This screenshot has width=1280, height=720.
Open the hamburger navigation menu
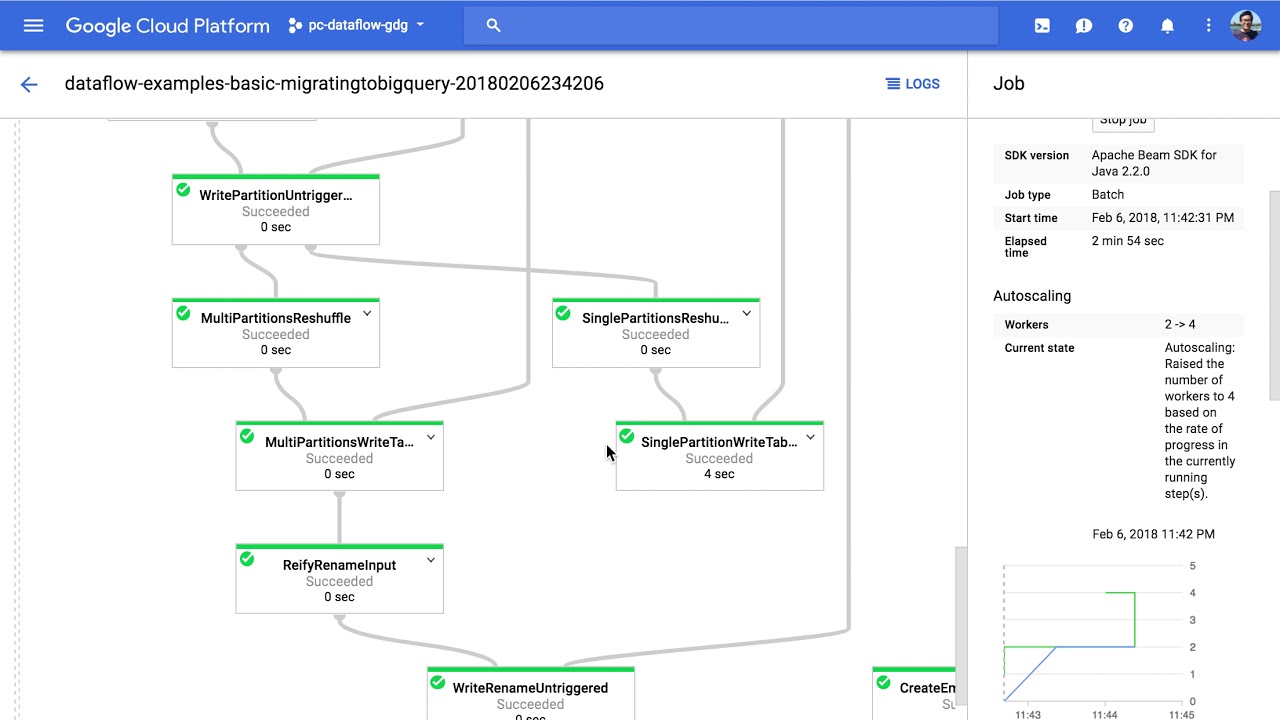(x=33, y=25)
